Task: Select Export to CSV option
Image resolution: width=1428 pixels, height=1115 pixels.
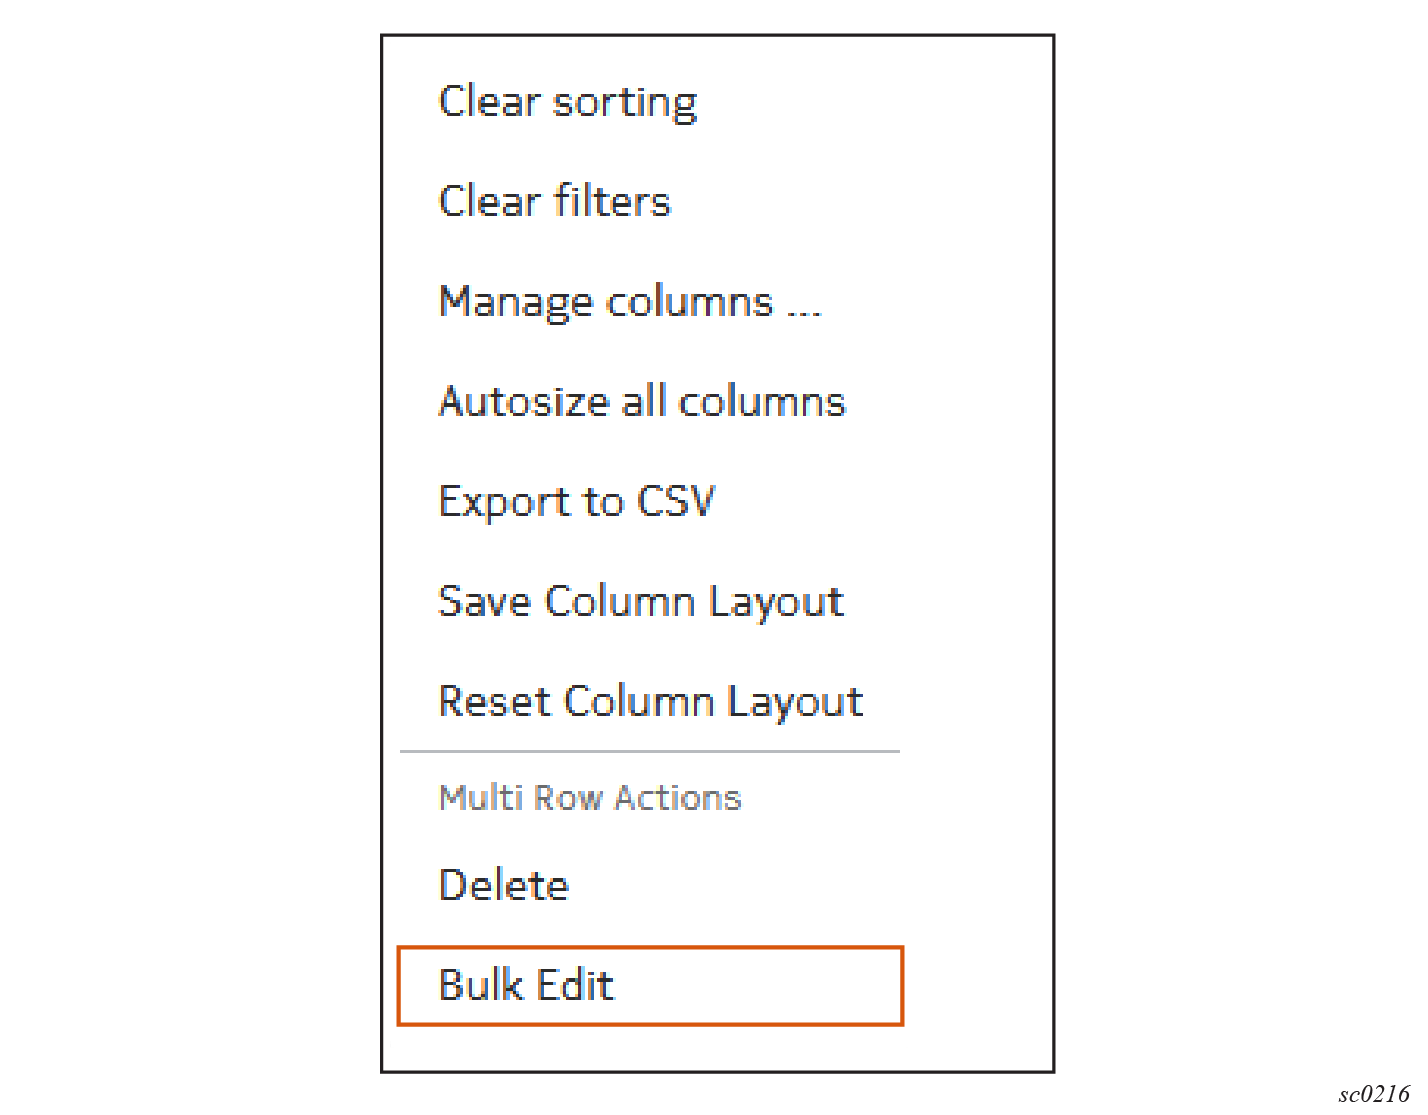Action: 577,502
